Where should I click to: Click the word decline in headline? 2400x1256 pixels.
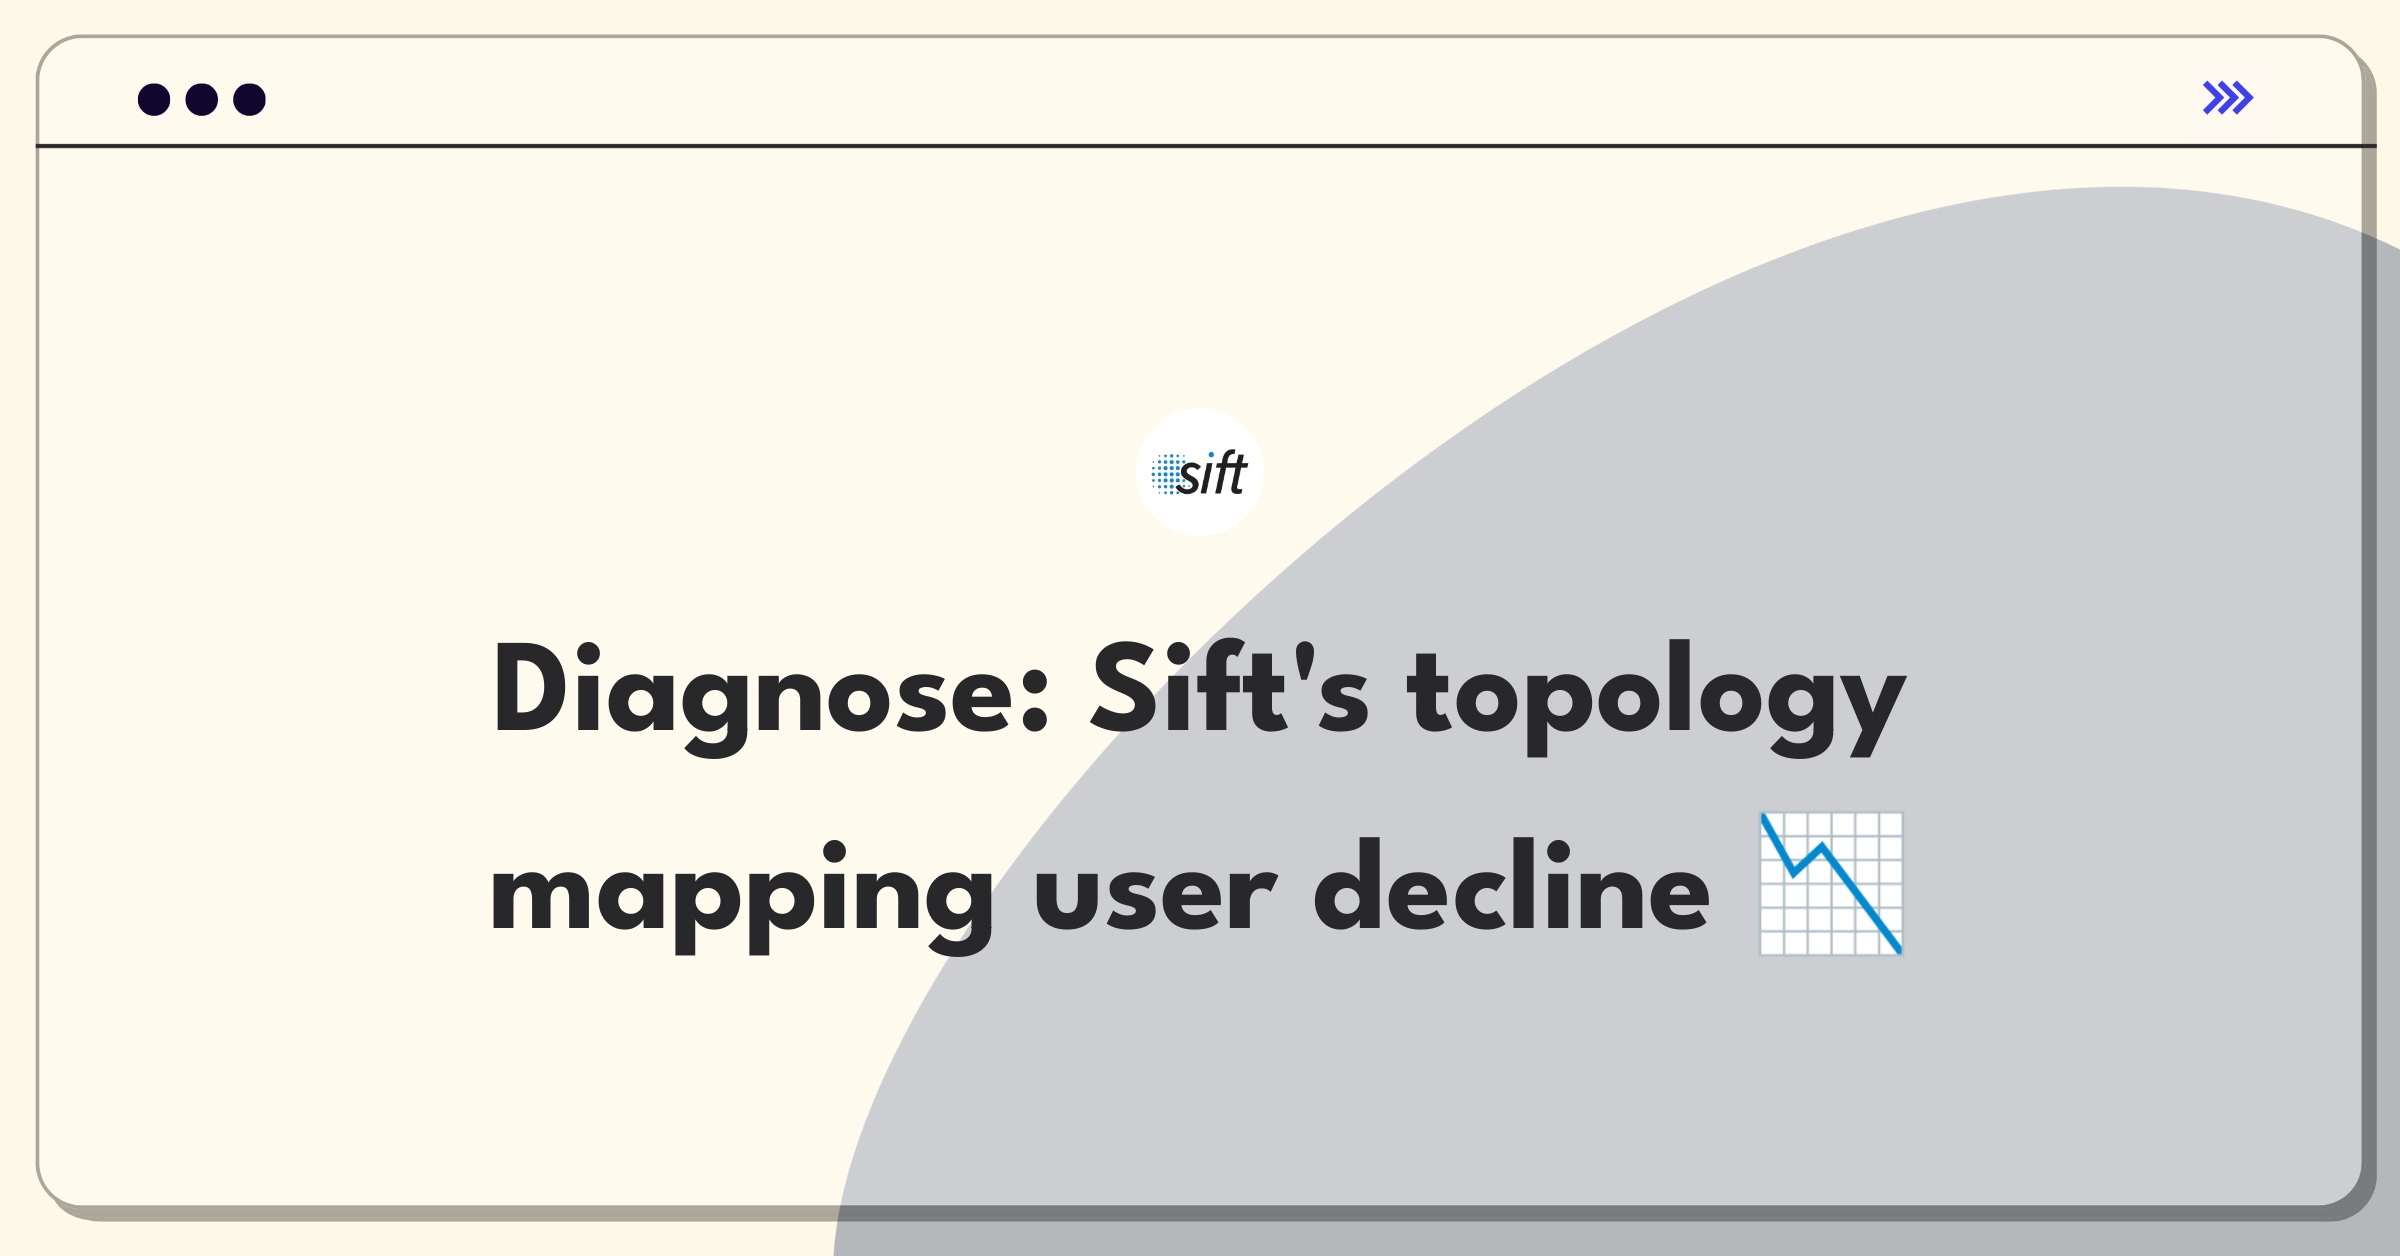pyautogui.click(x=1512, y=886)
